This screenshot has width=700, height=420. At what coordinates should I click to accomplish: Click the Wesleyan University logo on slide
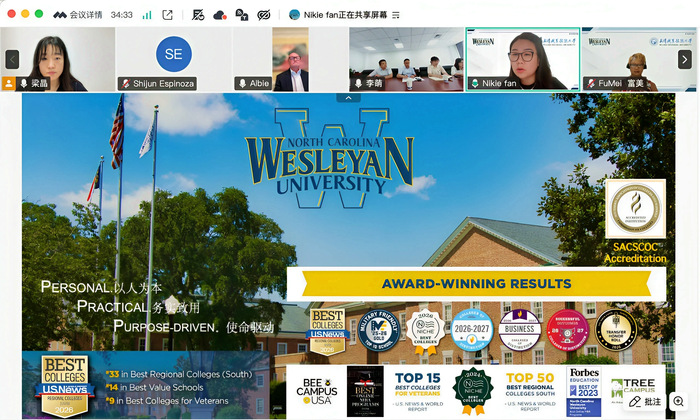(x=329, y=159)
